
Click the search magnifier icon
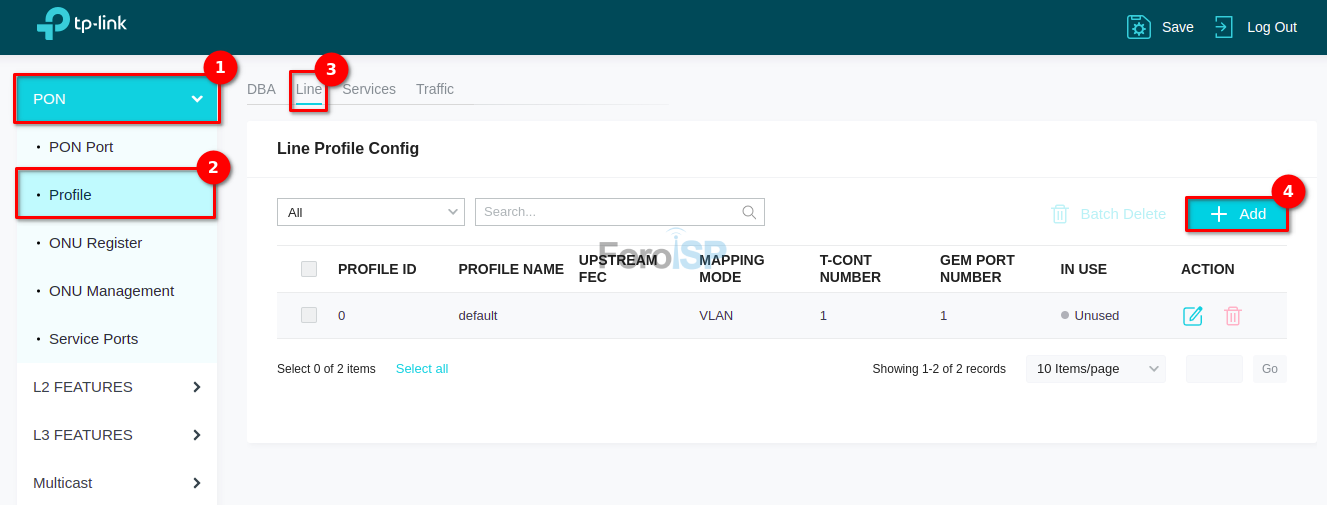click(749, 212)
